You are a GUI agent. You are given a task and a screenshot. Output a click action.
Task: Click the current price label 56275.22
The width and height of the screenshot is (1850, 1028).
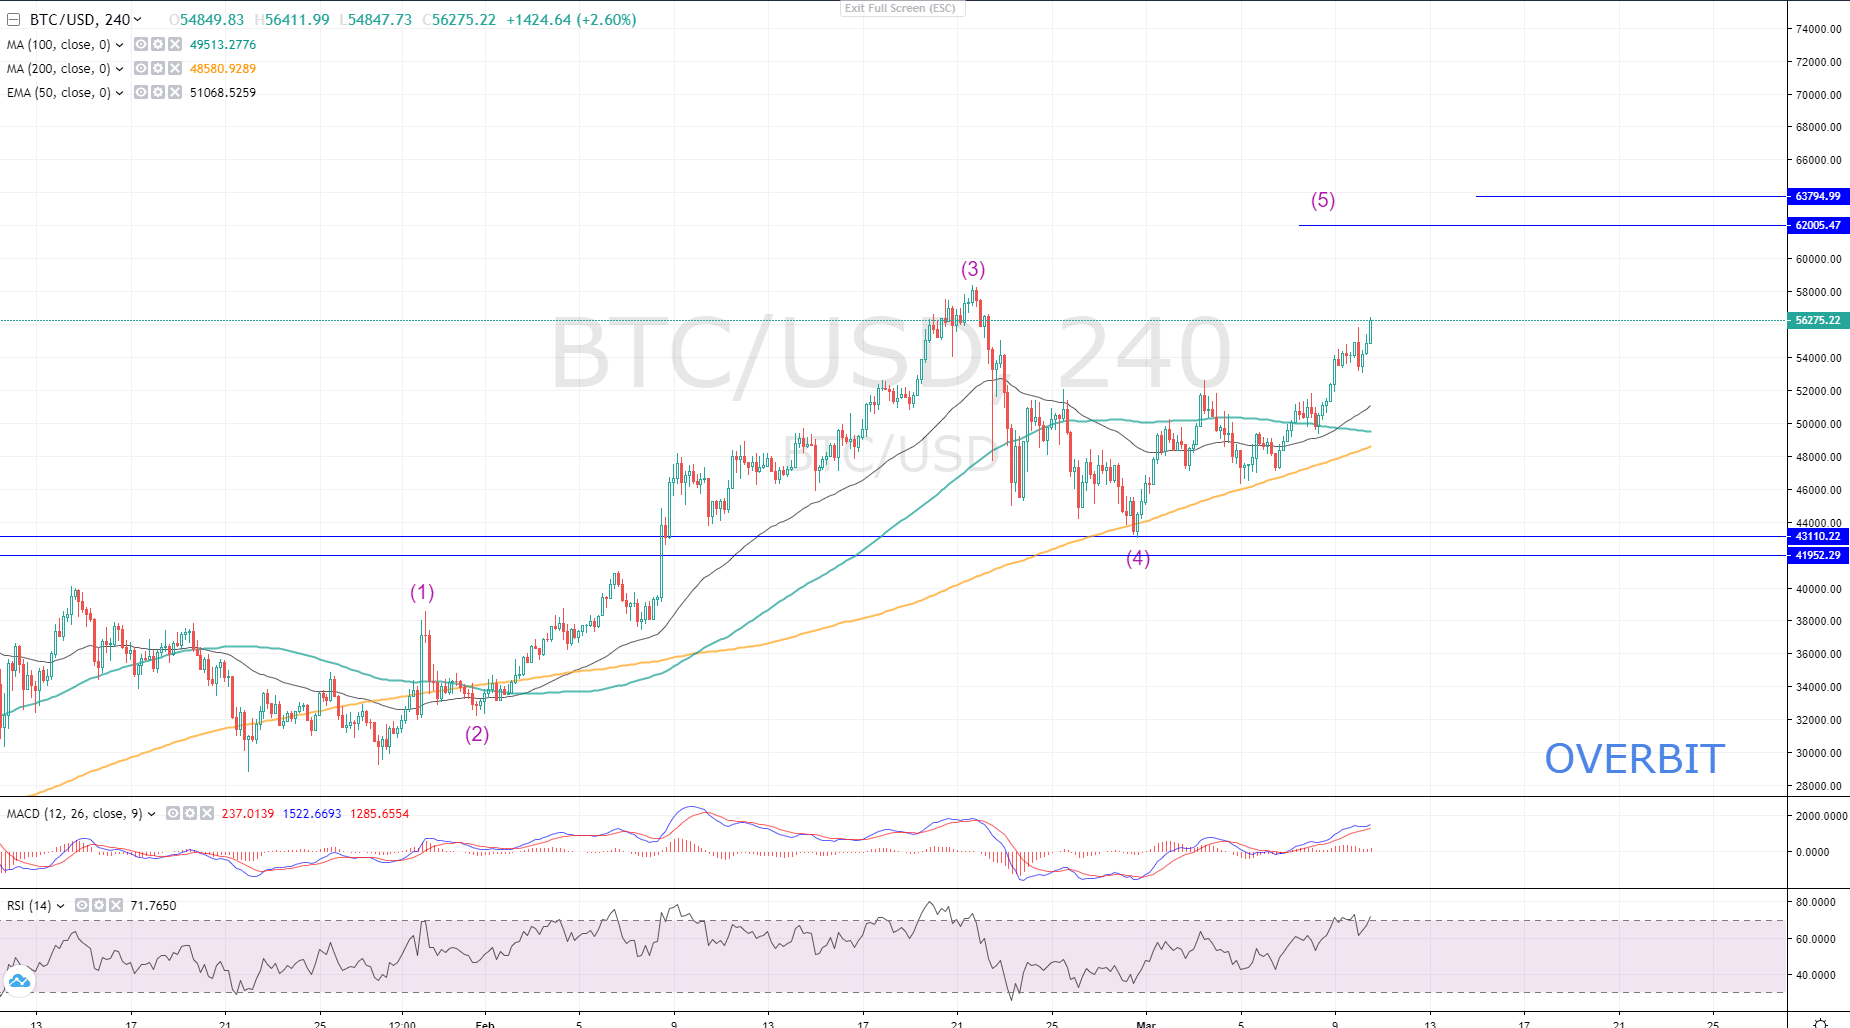tap(1818, 321)
